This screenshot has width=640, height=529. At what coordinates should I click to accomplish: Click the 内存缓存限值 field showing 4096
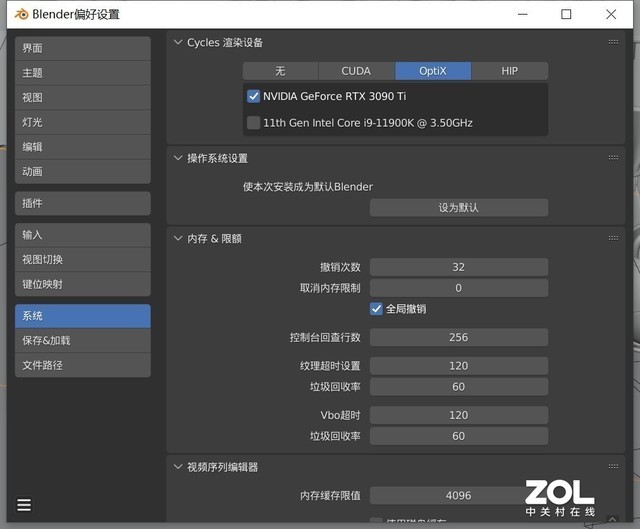459,496
